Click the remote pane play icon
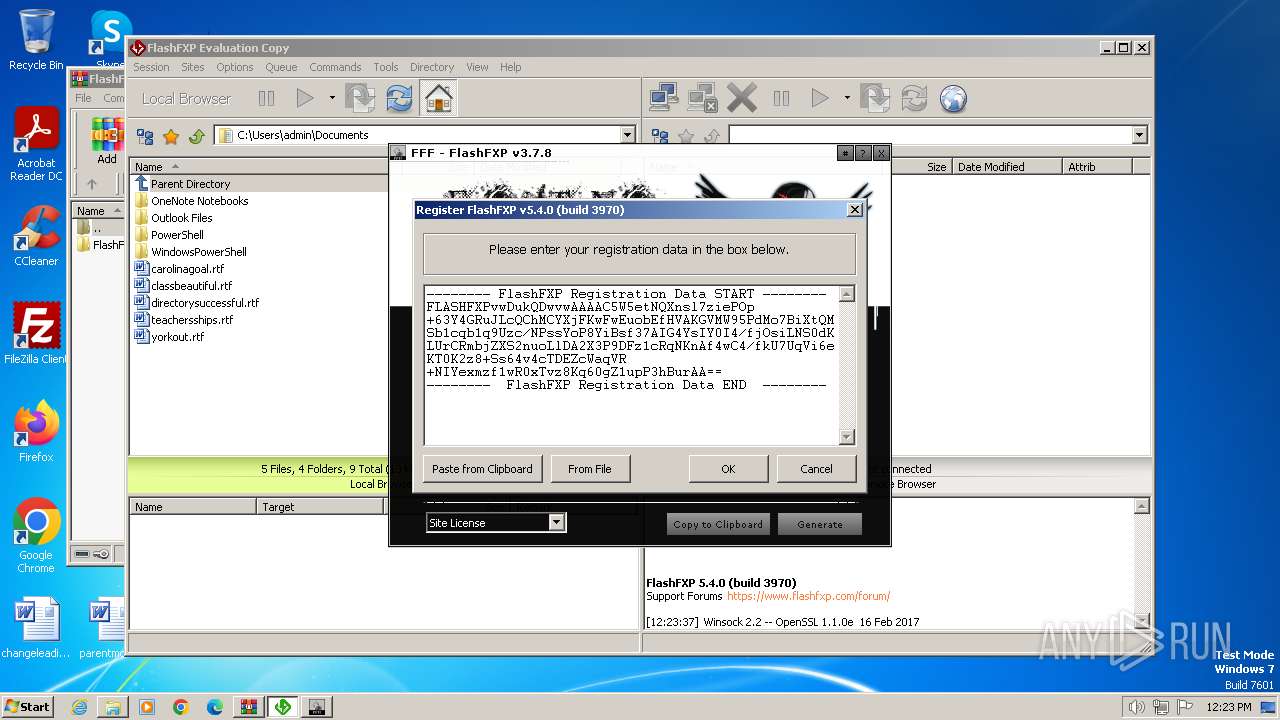The image size is (1280, 720). pos(820,98)
